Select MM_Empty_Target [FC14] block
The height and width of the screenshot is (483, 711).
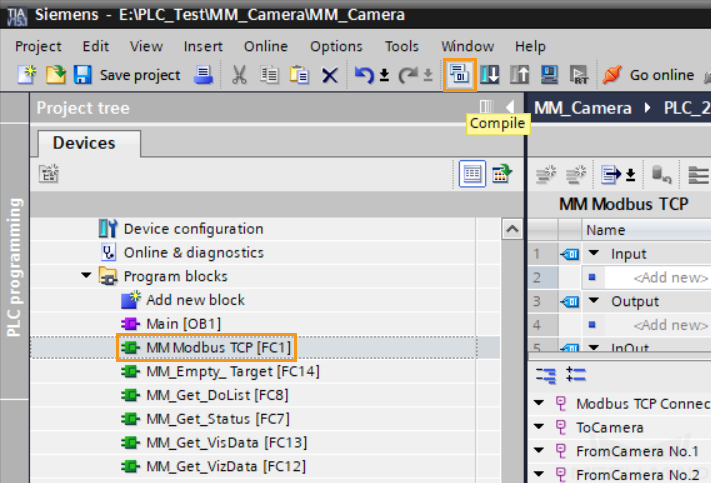[x=220, y=371]
